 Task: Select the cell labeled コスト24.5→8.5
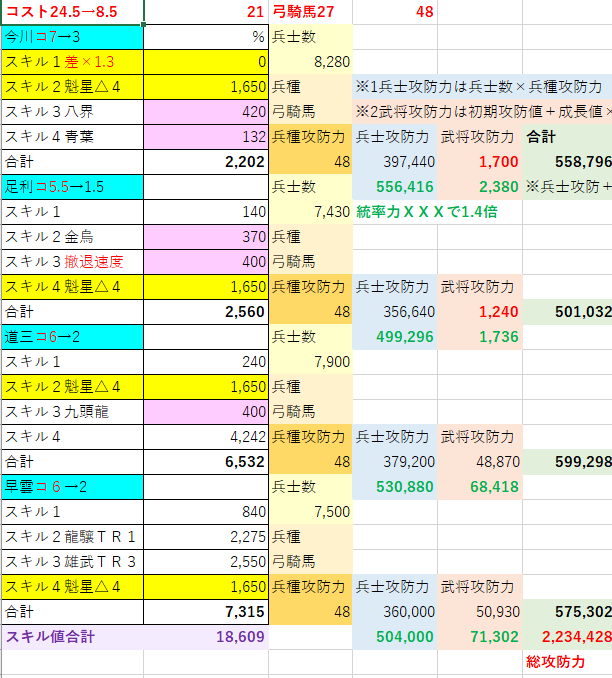pos(72,12)
